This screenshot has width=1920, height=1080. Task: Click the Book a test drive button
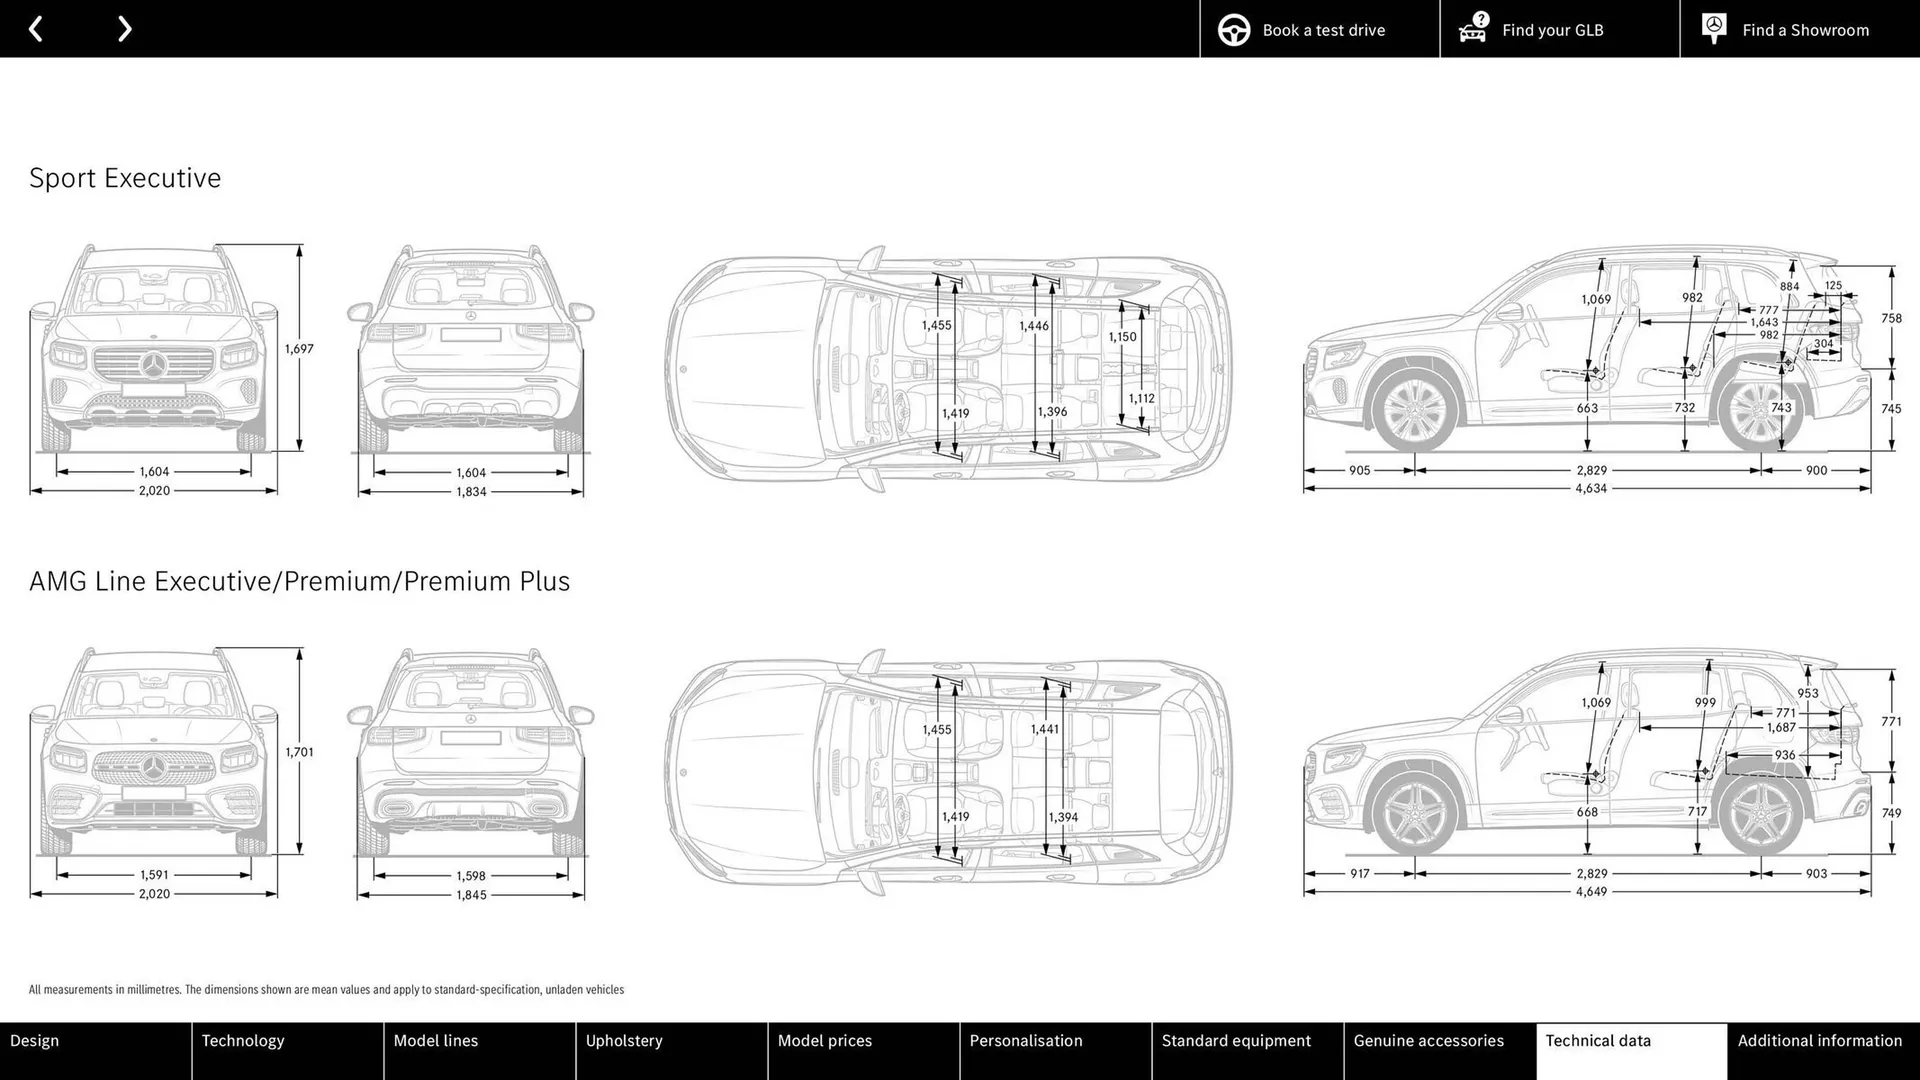(1323, 29)
